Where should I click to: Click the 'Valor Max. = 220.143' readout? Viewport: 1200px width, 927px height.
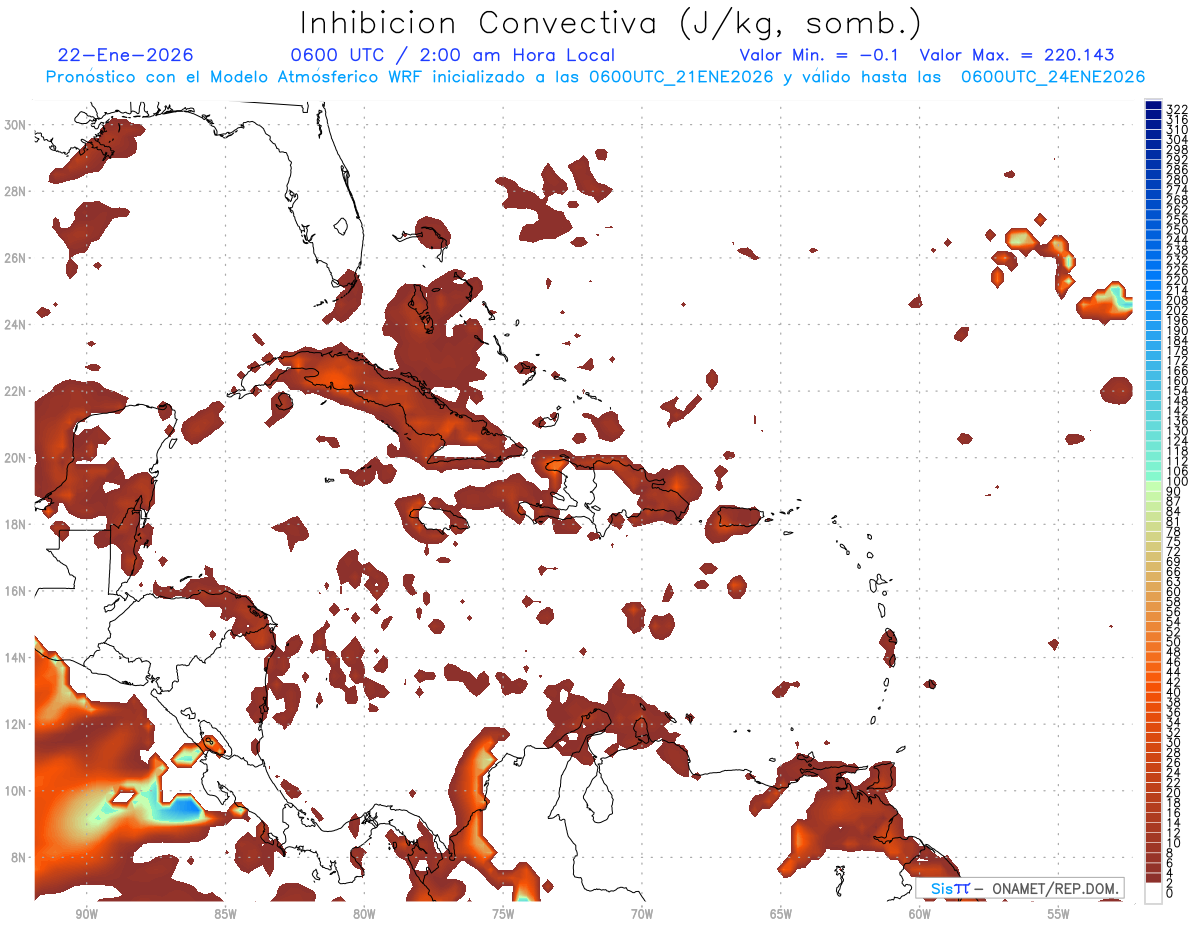coord(1017,55)
